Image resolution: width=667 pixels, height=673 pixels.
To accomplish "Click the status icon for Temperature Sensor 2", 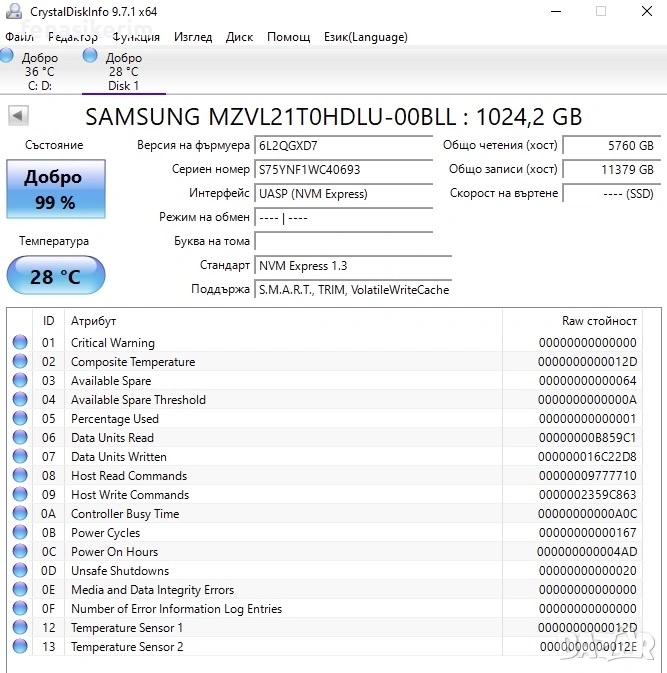I will pos(20,647).
